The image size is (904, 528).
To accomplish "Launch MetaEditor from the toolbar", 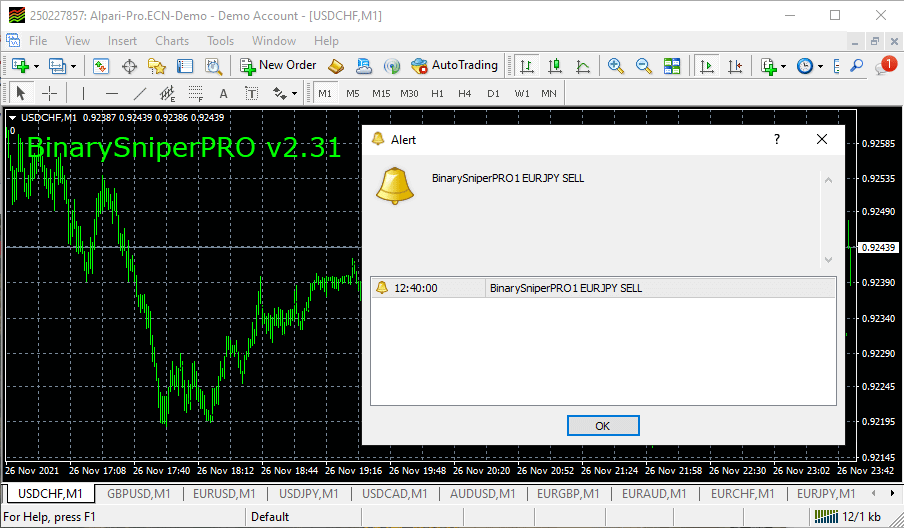I will [x=336, y=66].
